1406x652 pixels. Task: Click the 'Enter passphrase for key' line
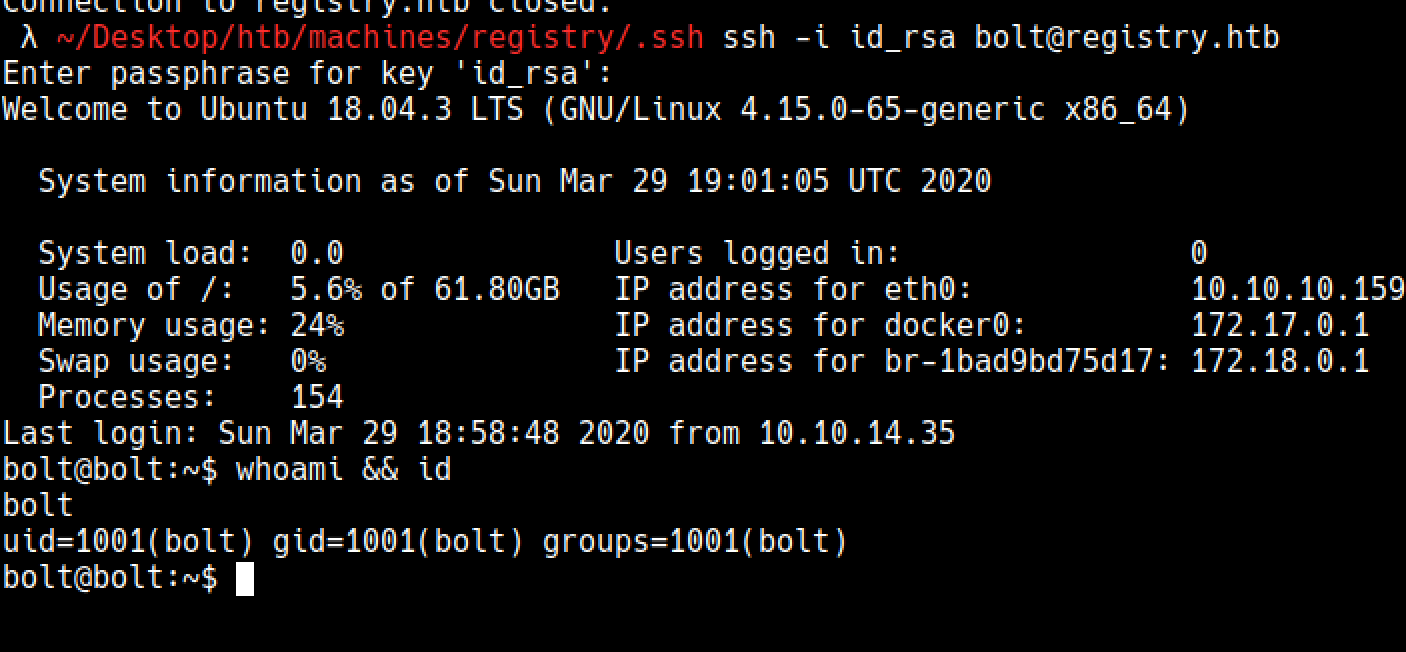coord(307,74)
